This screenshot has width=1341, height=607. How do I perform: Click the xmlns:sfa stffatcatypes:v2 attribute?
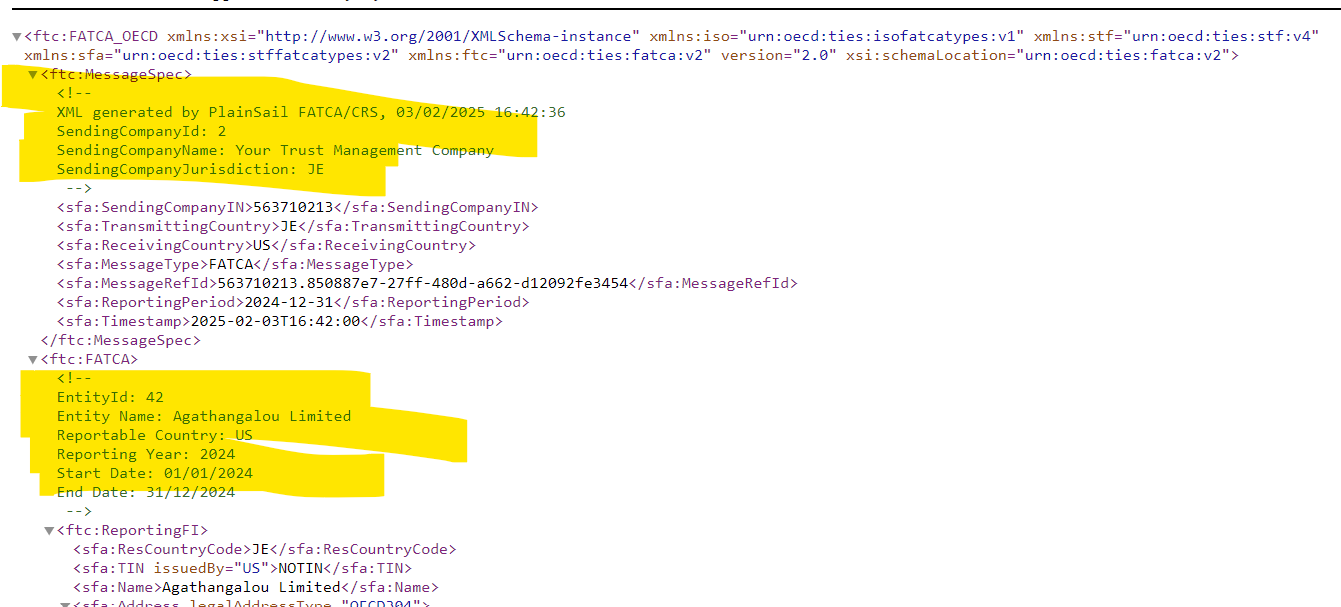pos(211,55)
